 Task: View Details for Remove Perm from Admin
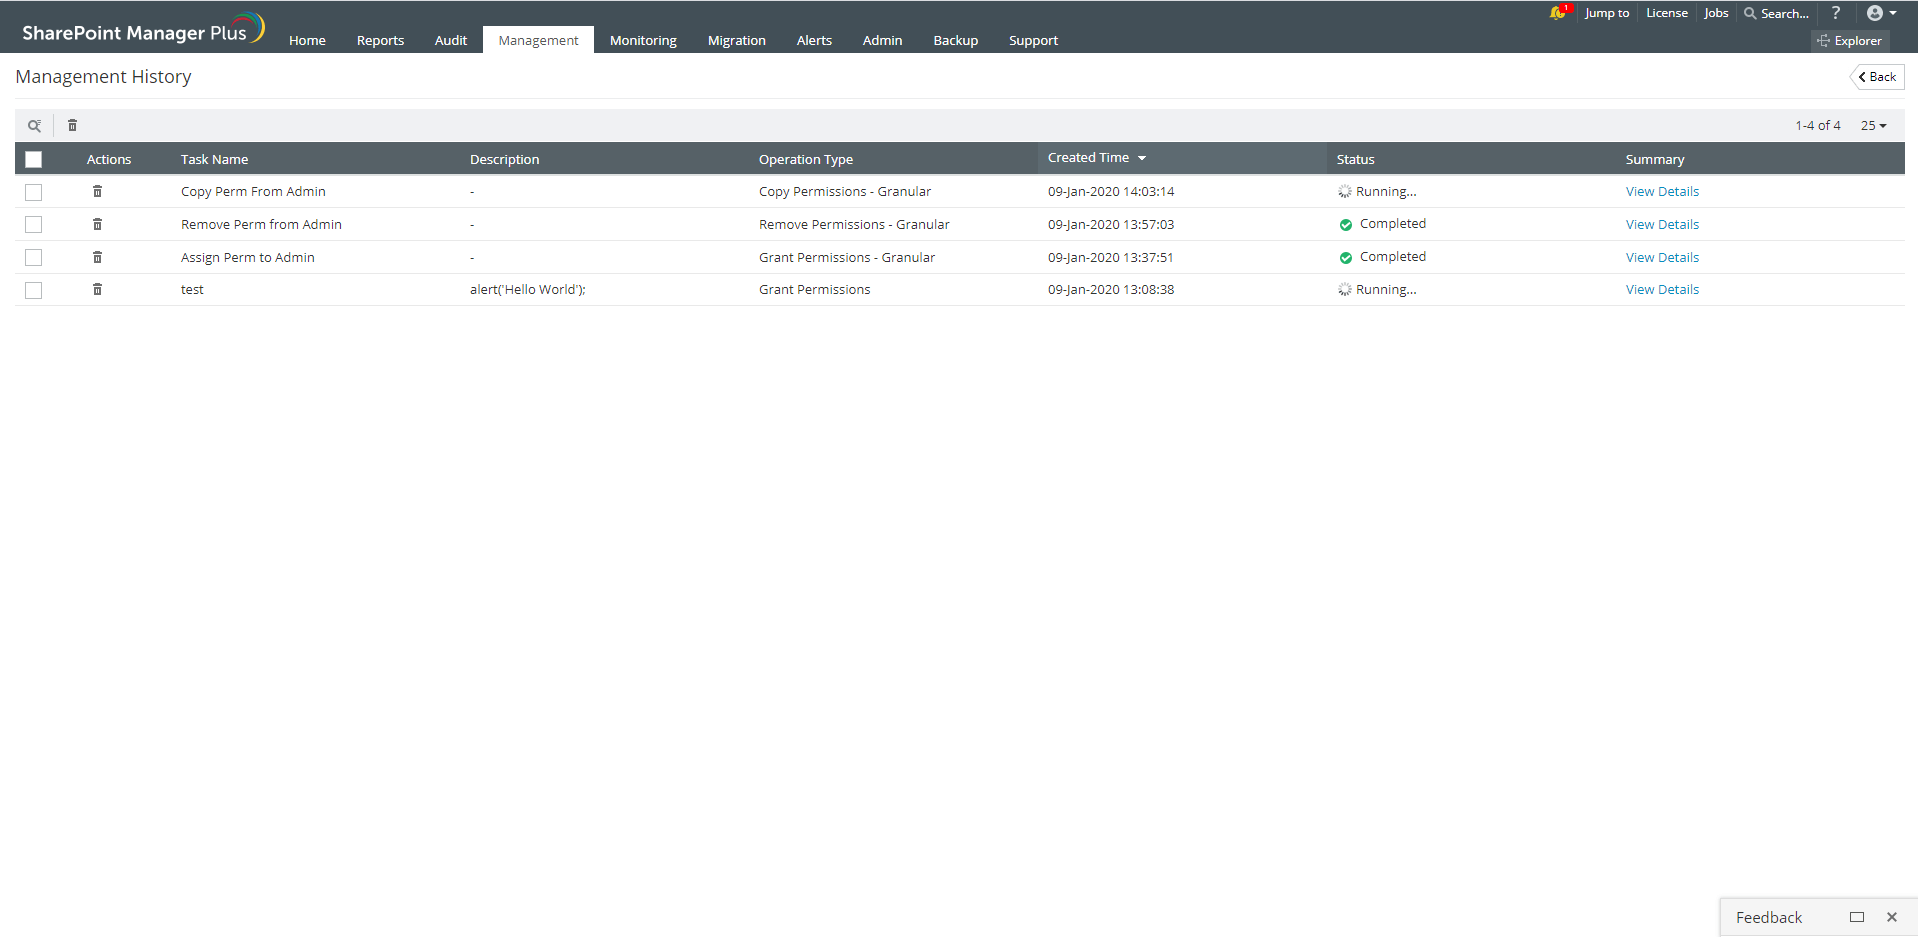pyautogui.click(x=1662, y=224)
